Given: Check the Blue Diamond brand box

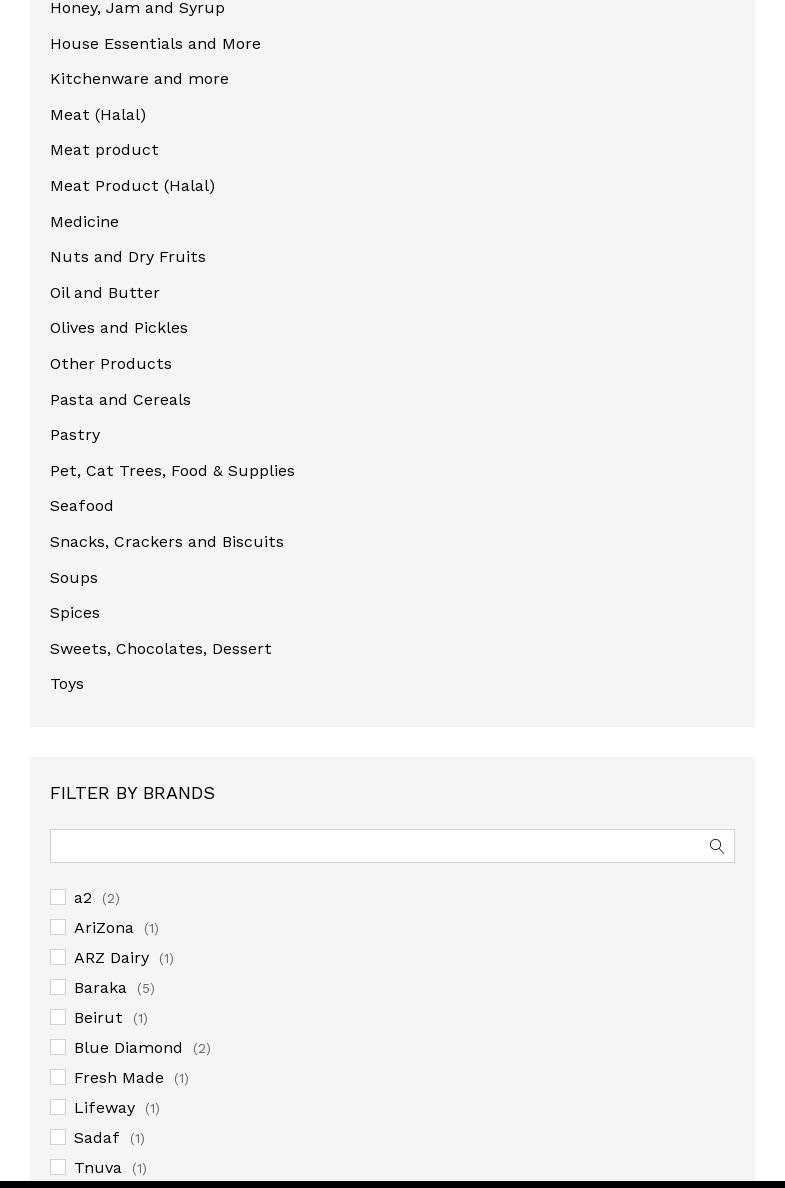Looking at the screenshot, I should [x=58, y=1047].
